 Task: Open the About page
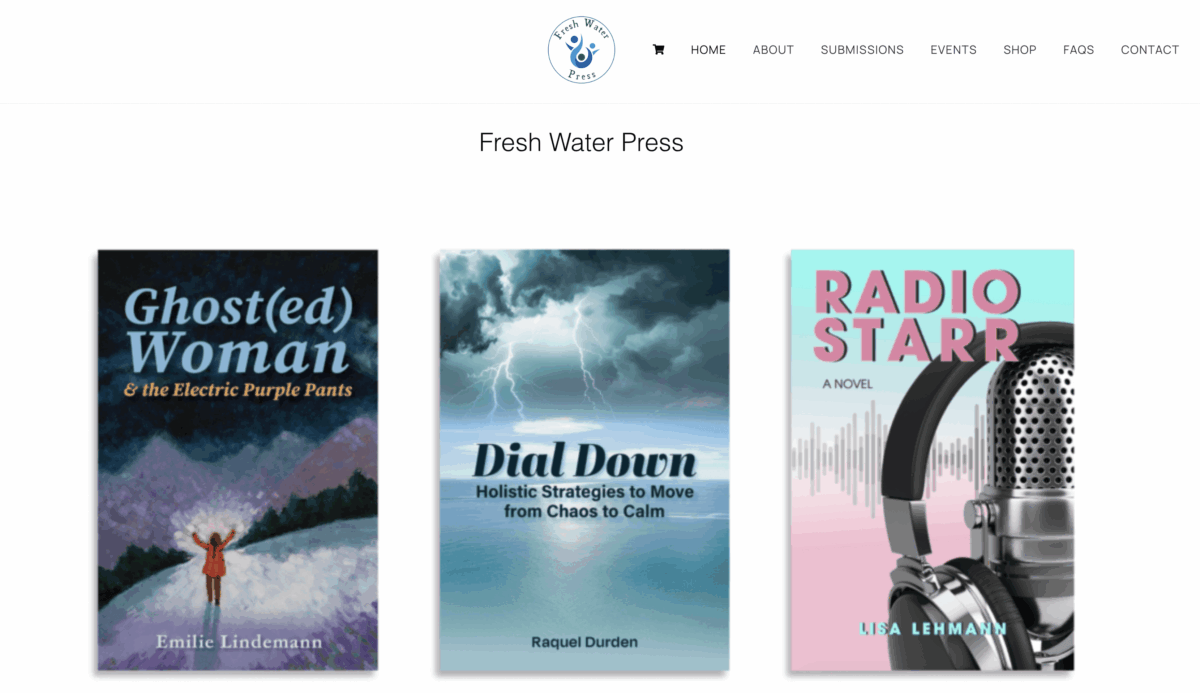(x=773, y=50)
